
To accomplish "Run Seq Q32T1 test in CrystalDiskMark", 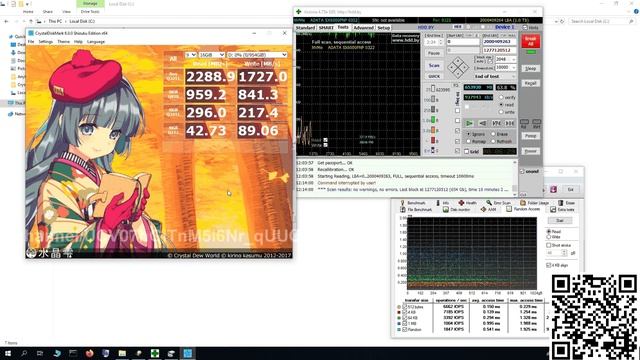I will point(173,76).
